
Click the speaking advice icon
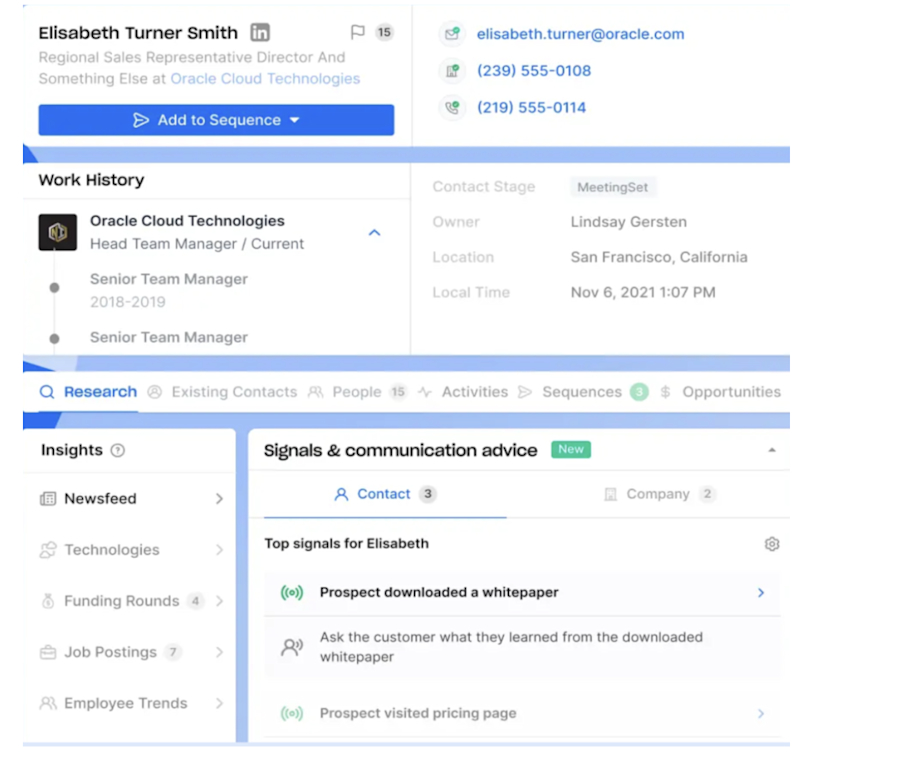click(292, 647)
